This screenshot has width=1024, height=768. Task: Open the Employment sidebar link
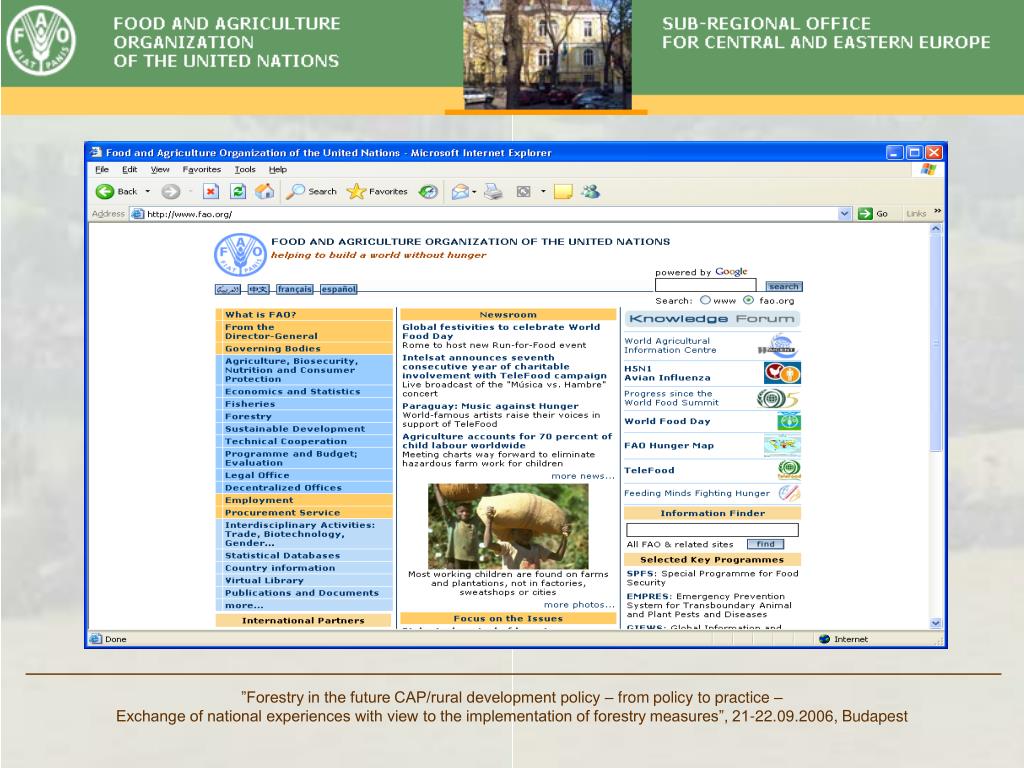click(x=259, y=500)
